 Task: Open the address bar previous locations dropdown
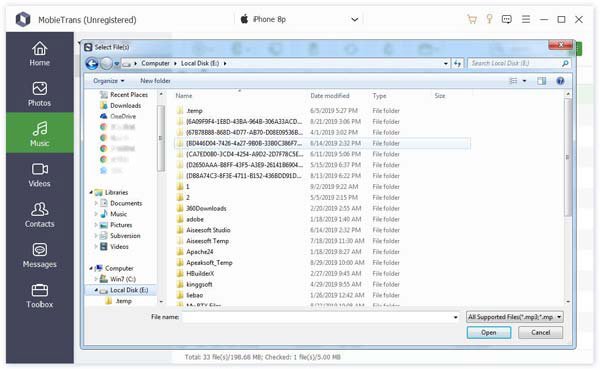446,64
